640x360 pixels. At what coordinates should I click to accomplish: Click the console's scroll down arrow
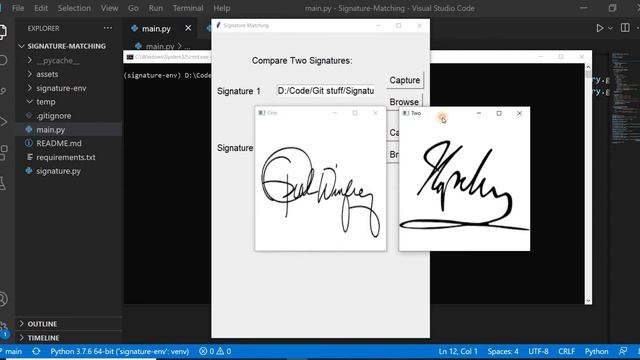pos(588,300)
